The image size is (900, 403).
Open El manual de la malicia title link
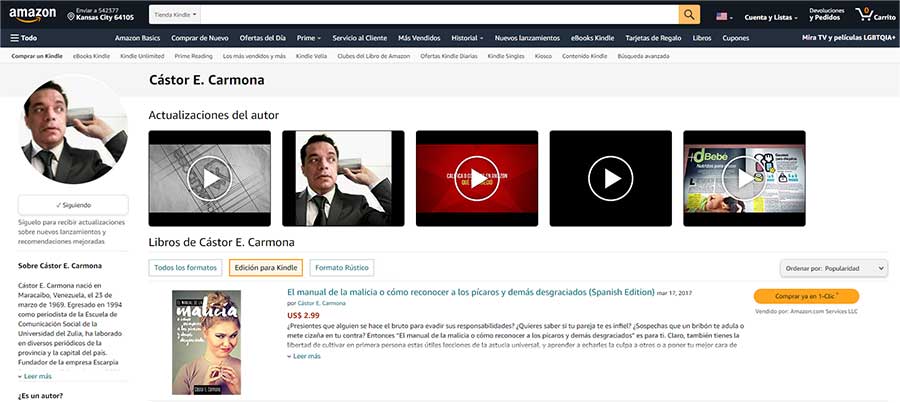[471, 292]
